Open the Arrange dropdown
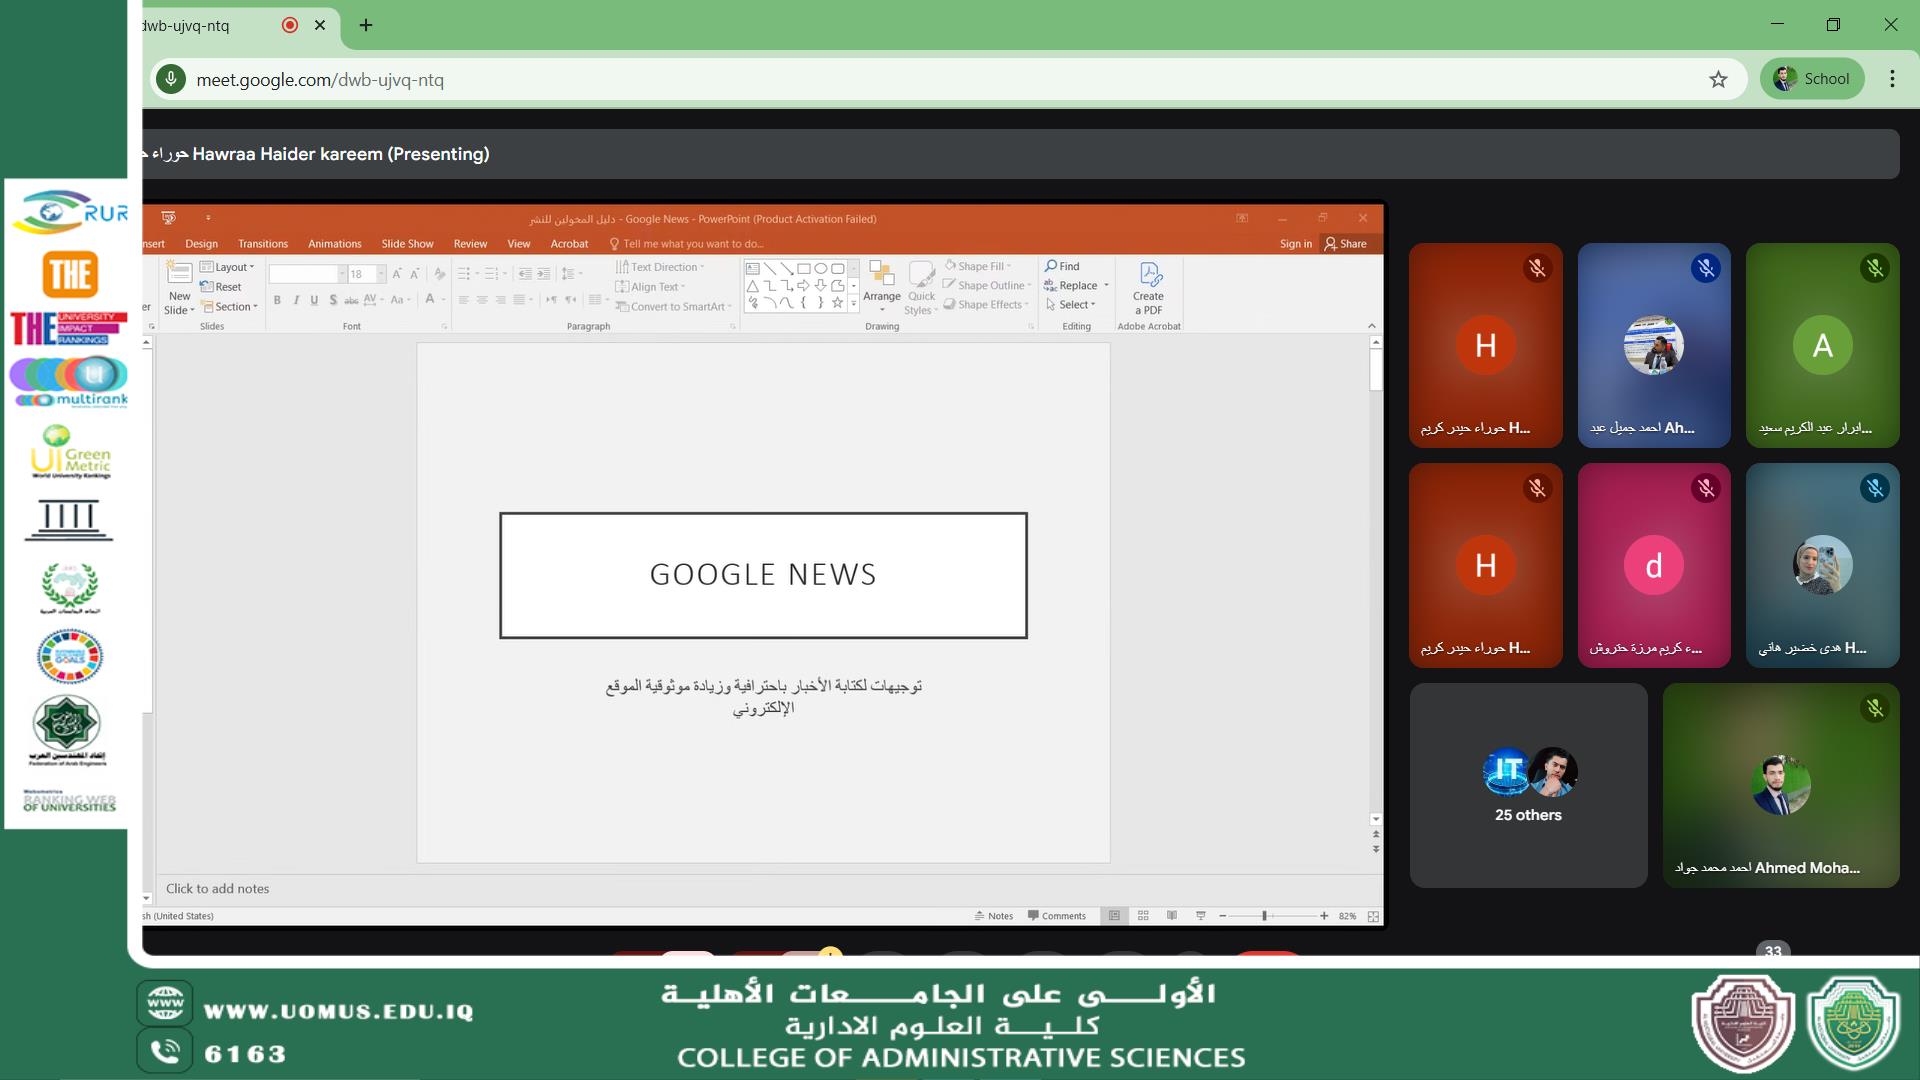This screenshot has width=1920, height=1080. (x=882, y=288)
